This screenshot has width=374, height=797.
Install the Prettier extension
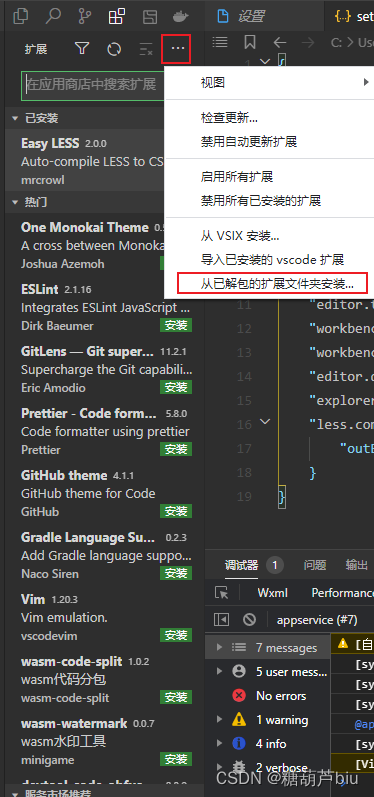click(x=176, y=449)
